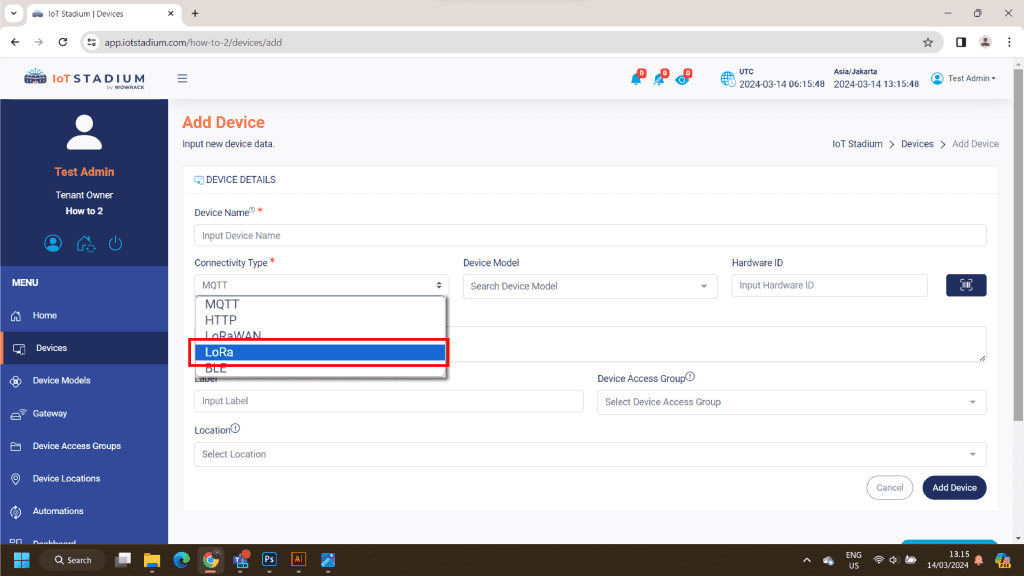The image size is (1024, 576).
Task: Focus the Device Name input field
Action: point(590,235)
